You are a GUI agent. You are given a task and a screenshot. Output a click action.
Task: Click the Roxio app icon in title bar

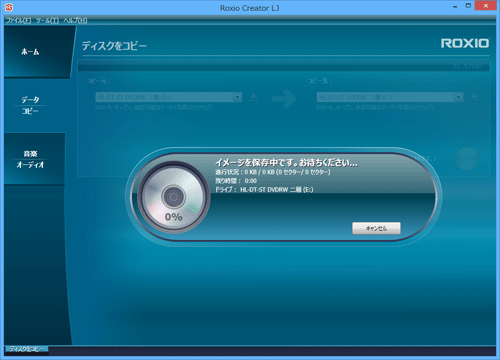9,7
